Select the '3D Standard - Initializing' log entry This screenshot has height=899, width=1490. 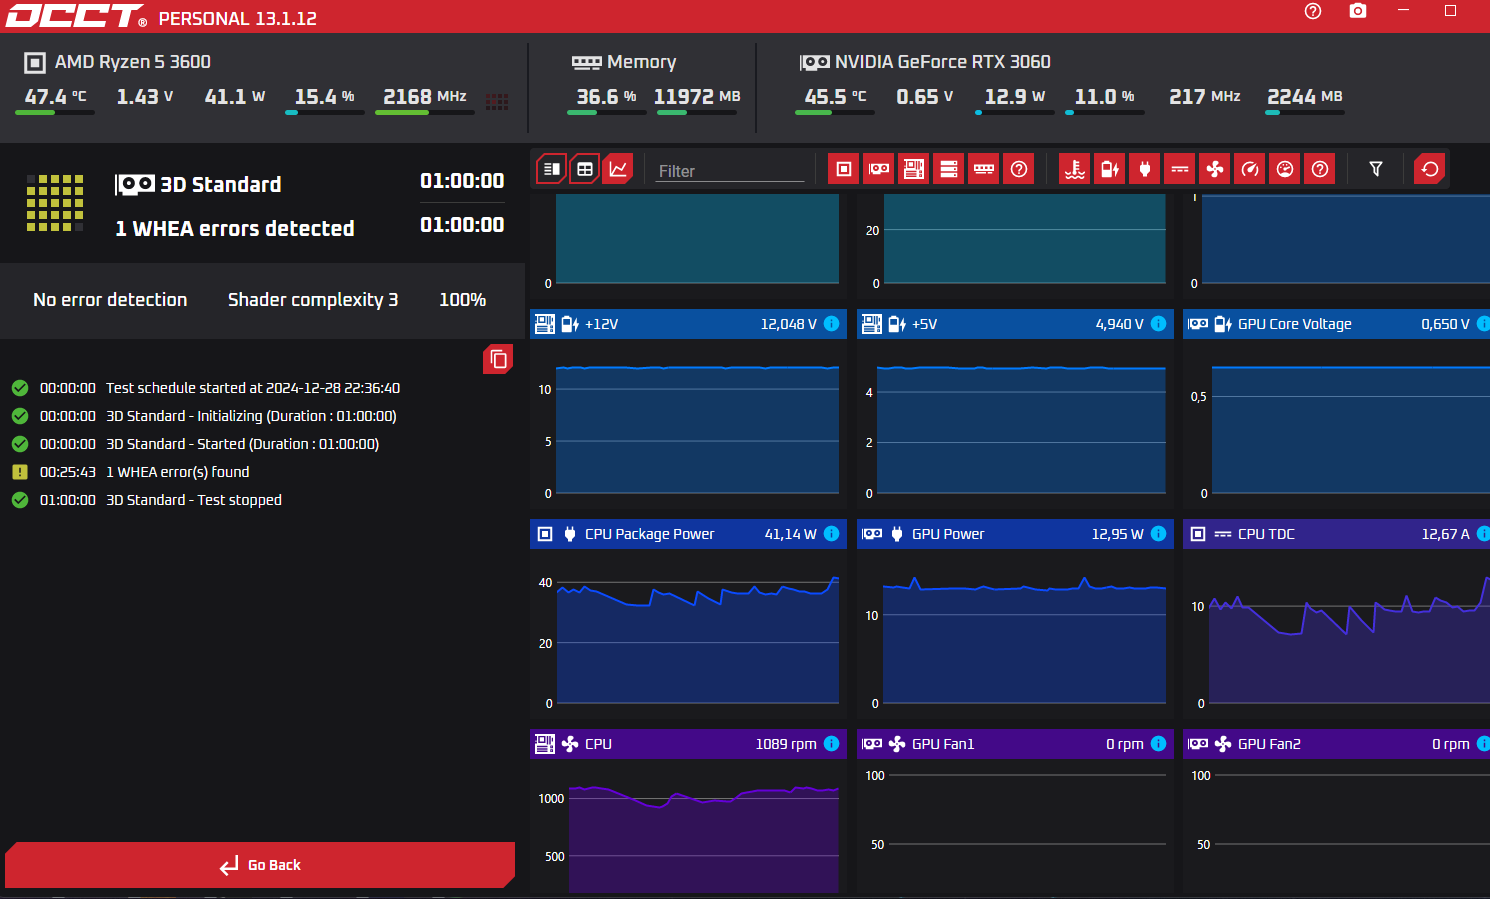point(251,416)
